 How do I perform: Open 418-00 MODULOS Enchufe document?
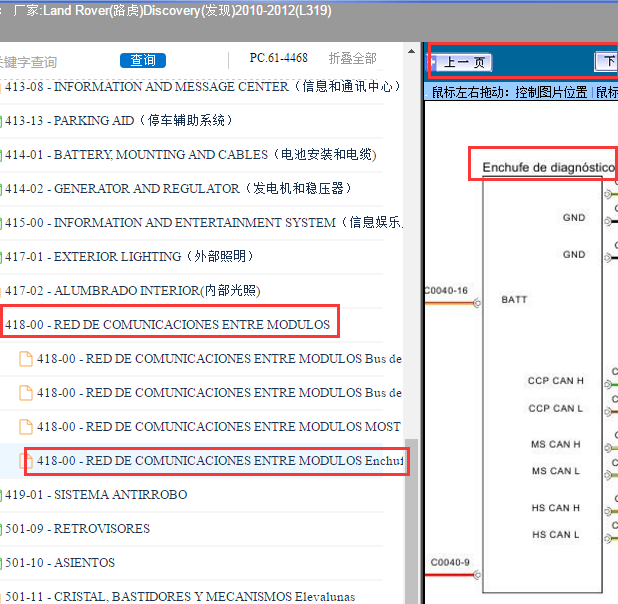(220, 460)
